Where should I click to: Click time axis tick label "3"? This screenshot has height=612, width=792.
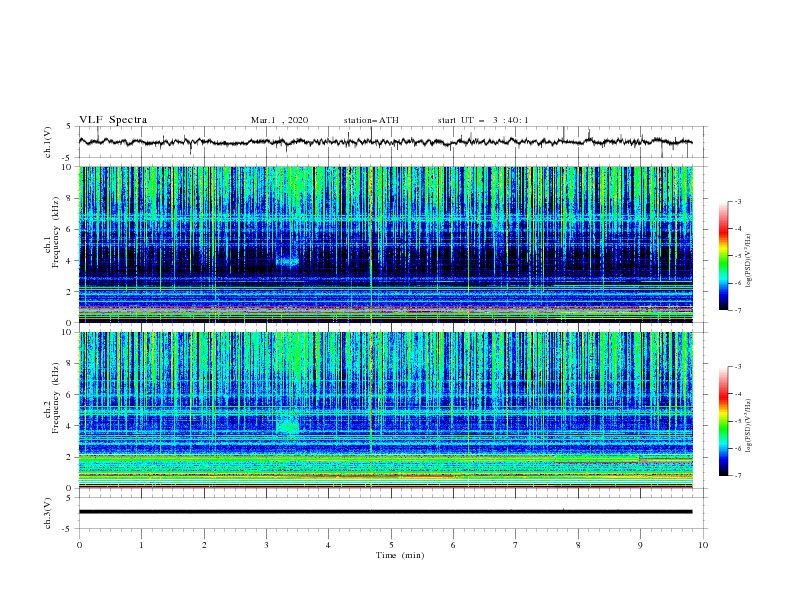tap(266, 545)
